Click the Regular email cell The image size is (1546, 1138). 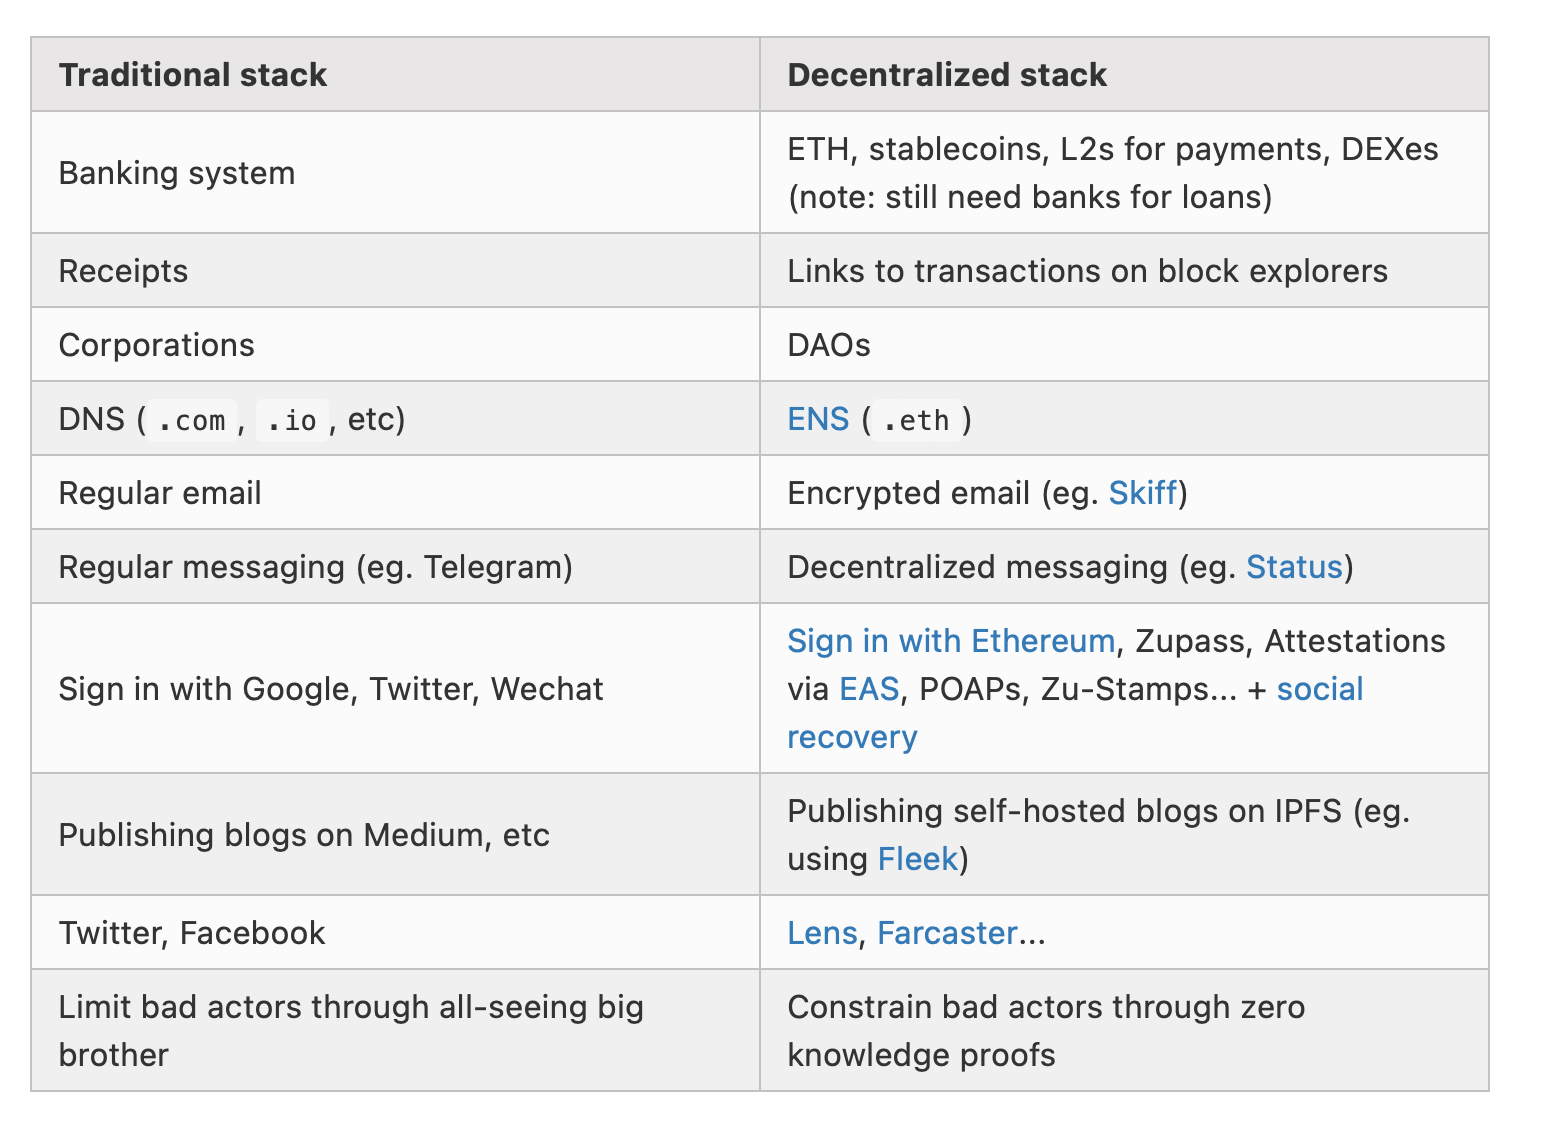click(160, 493)
